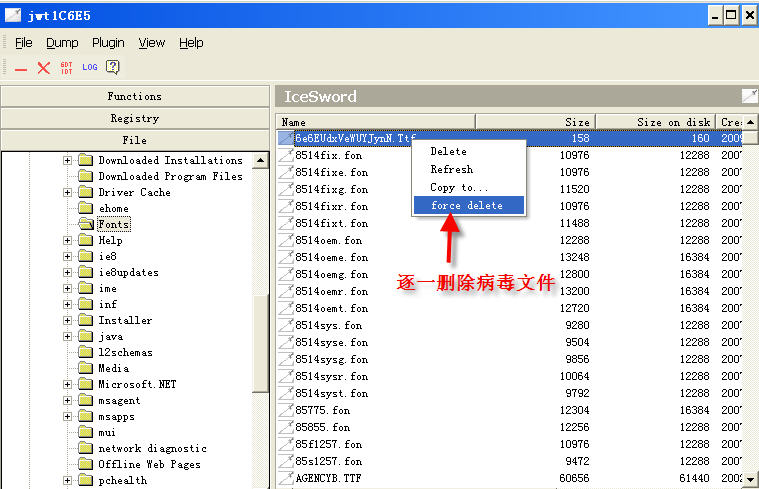Screen dimensions: 759x489
Task: Open the File panel button
Action: [x=135, y=140]
